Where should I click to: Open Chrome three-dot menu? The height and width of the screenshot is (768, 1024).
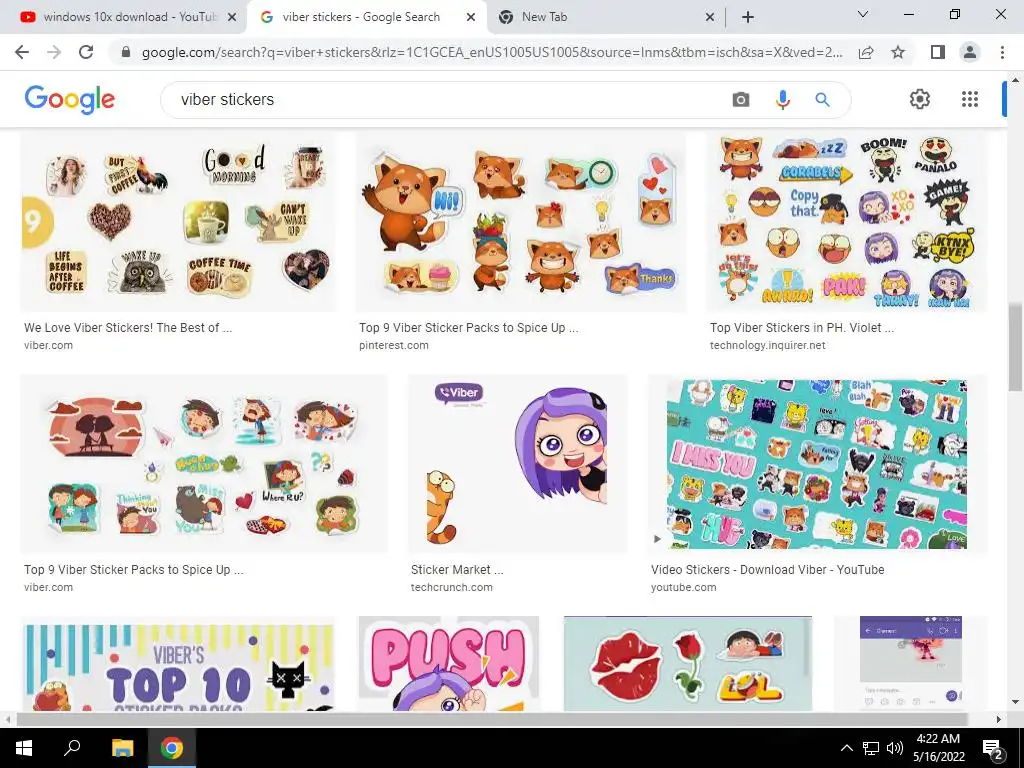1002,52
